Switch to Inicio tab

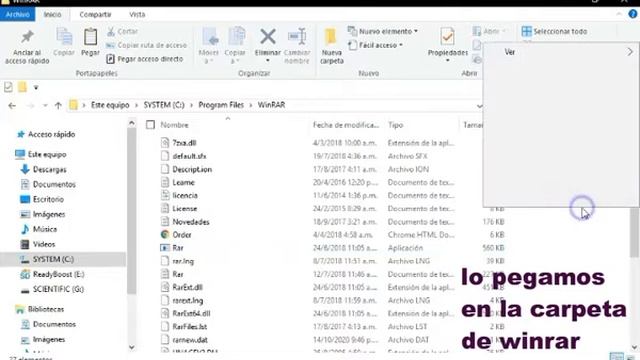tap(53, 14)
